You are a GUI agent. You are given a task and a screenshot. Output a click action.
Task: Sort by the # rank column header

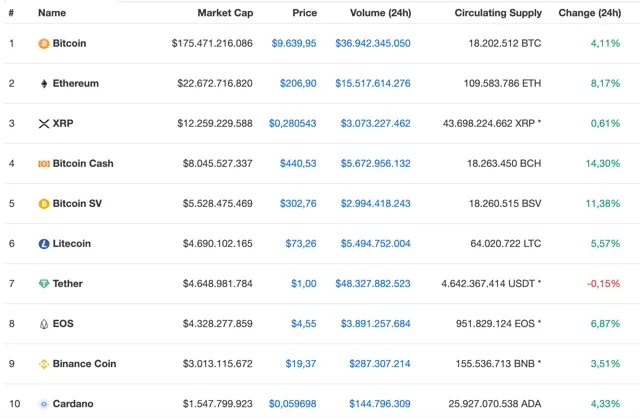tap(11, 13)
